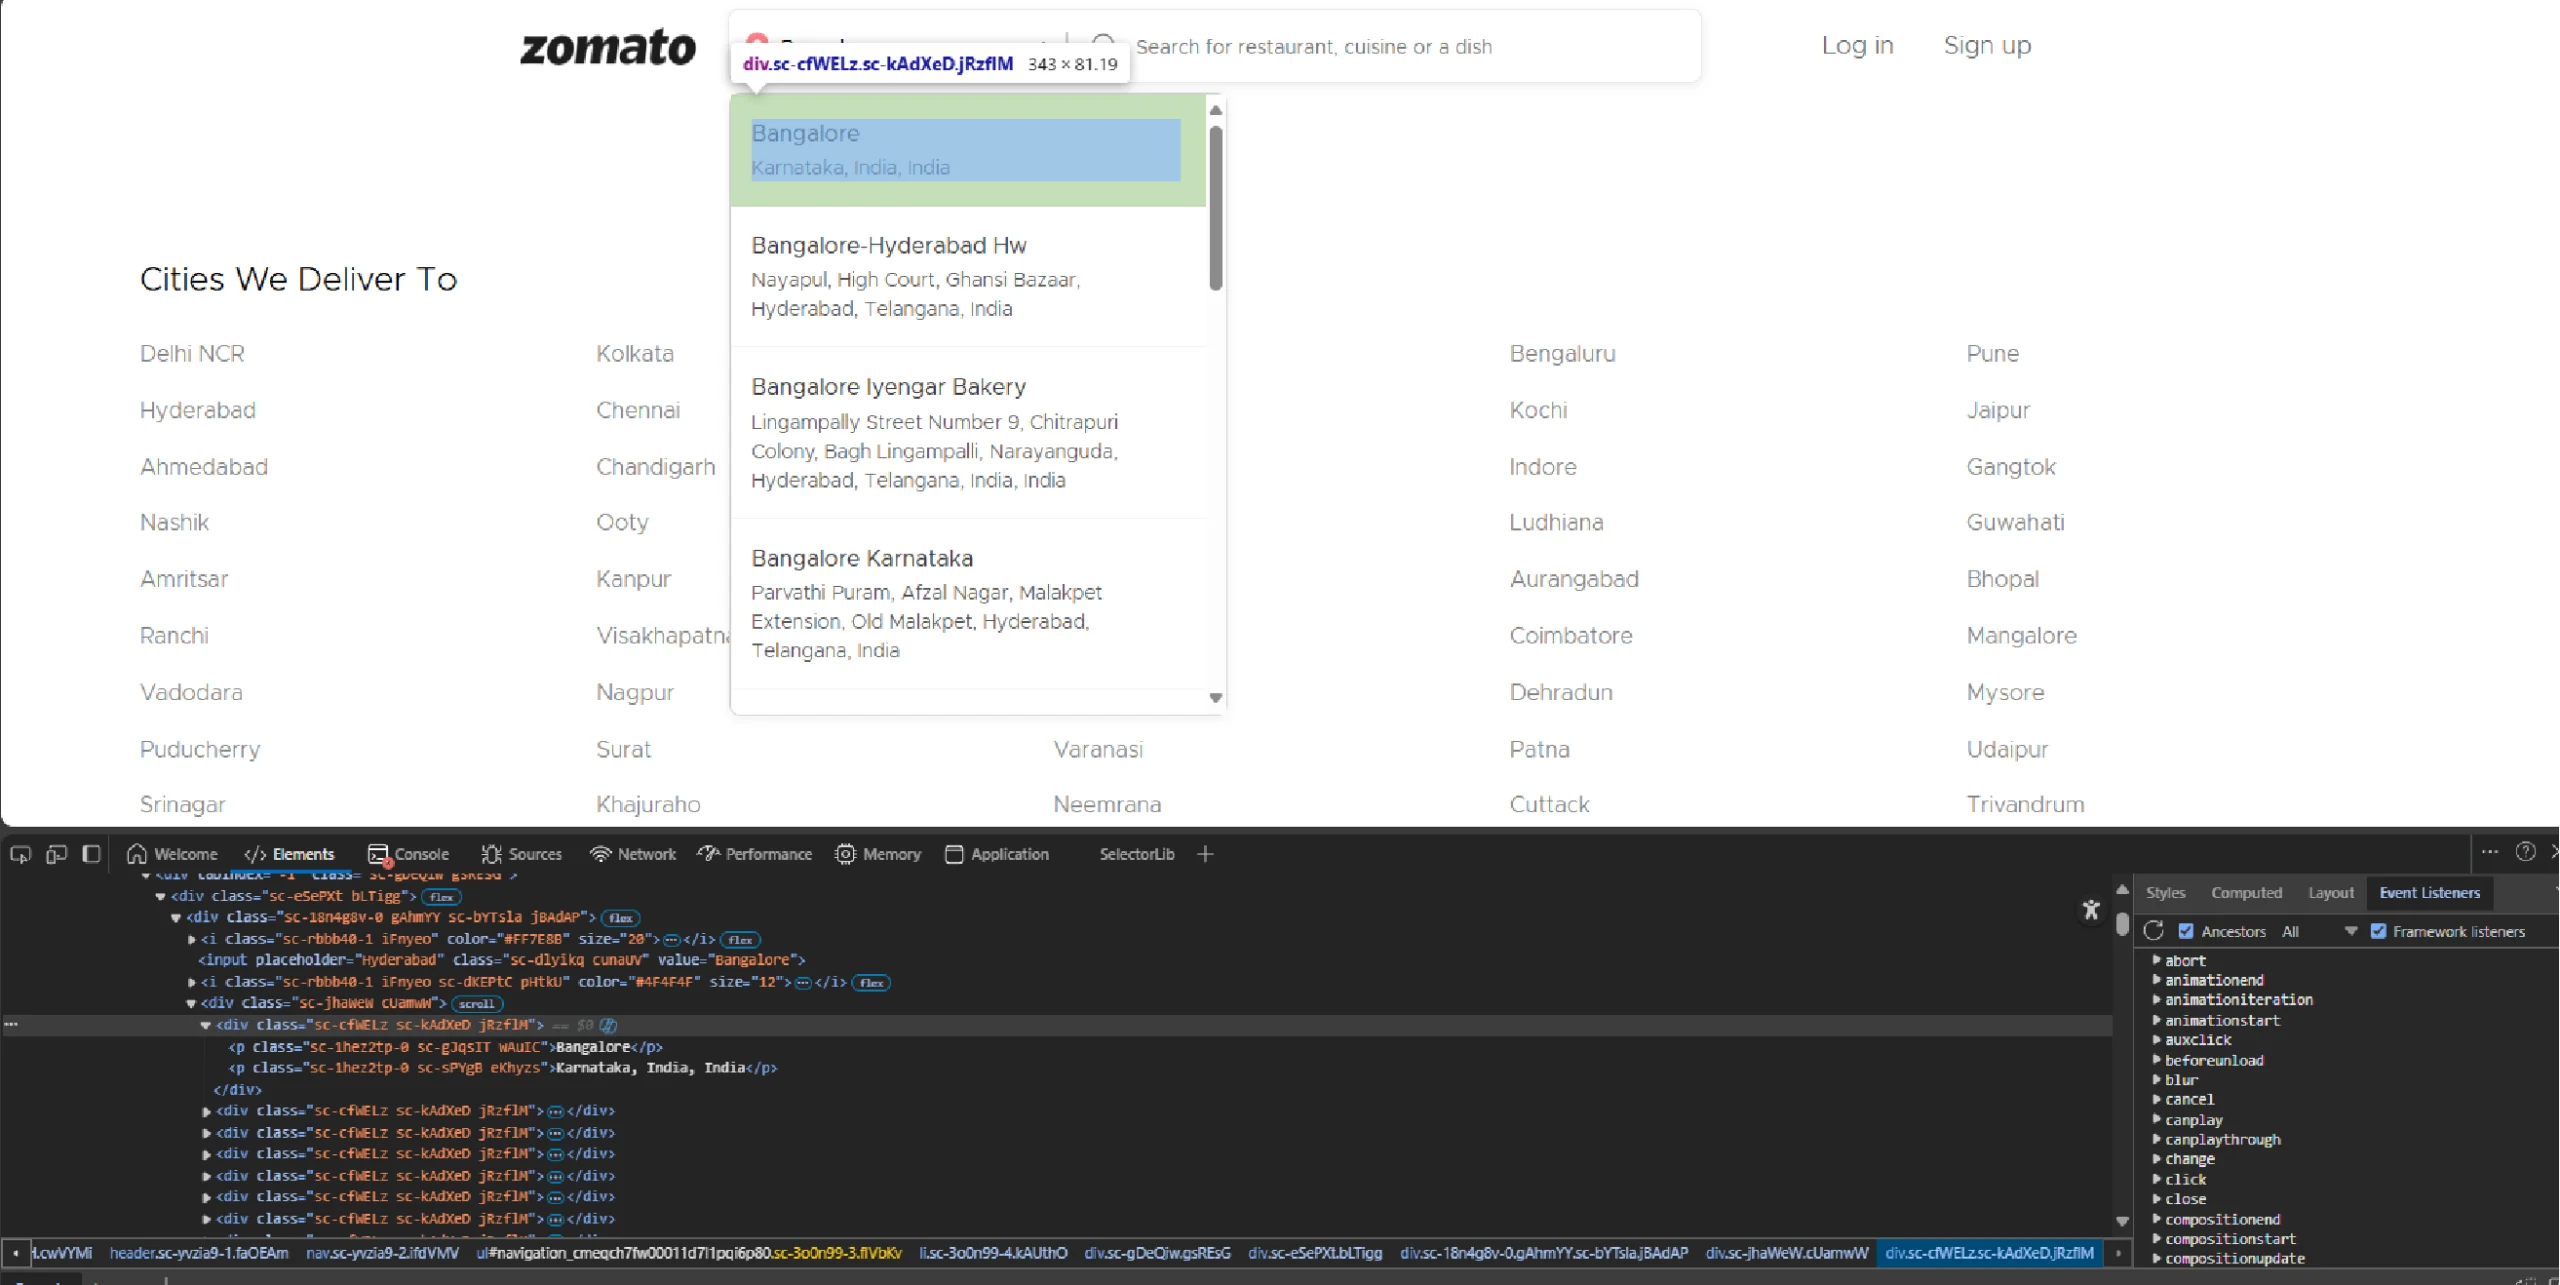Image resolution: width=2560 pixels, height=1285 pixels.
Task: Click the location dropdown scrollbar thumb
Action: tap(1216, 208)
